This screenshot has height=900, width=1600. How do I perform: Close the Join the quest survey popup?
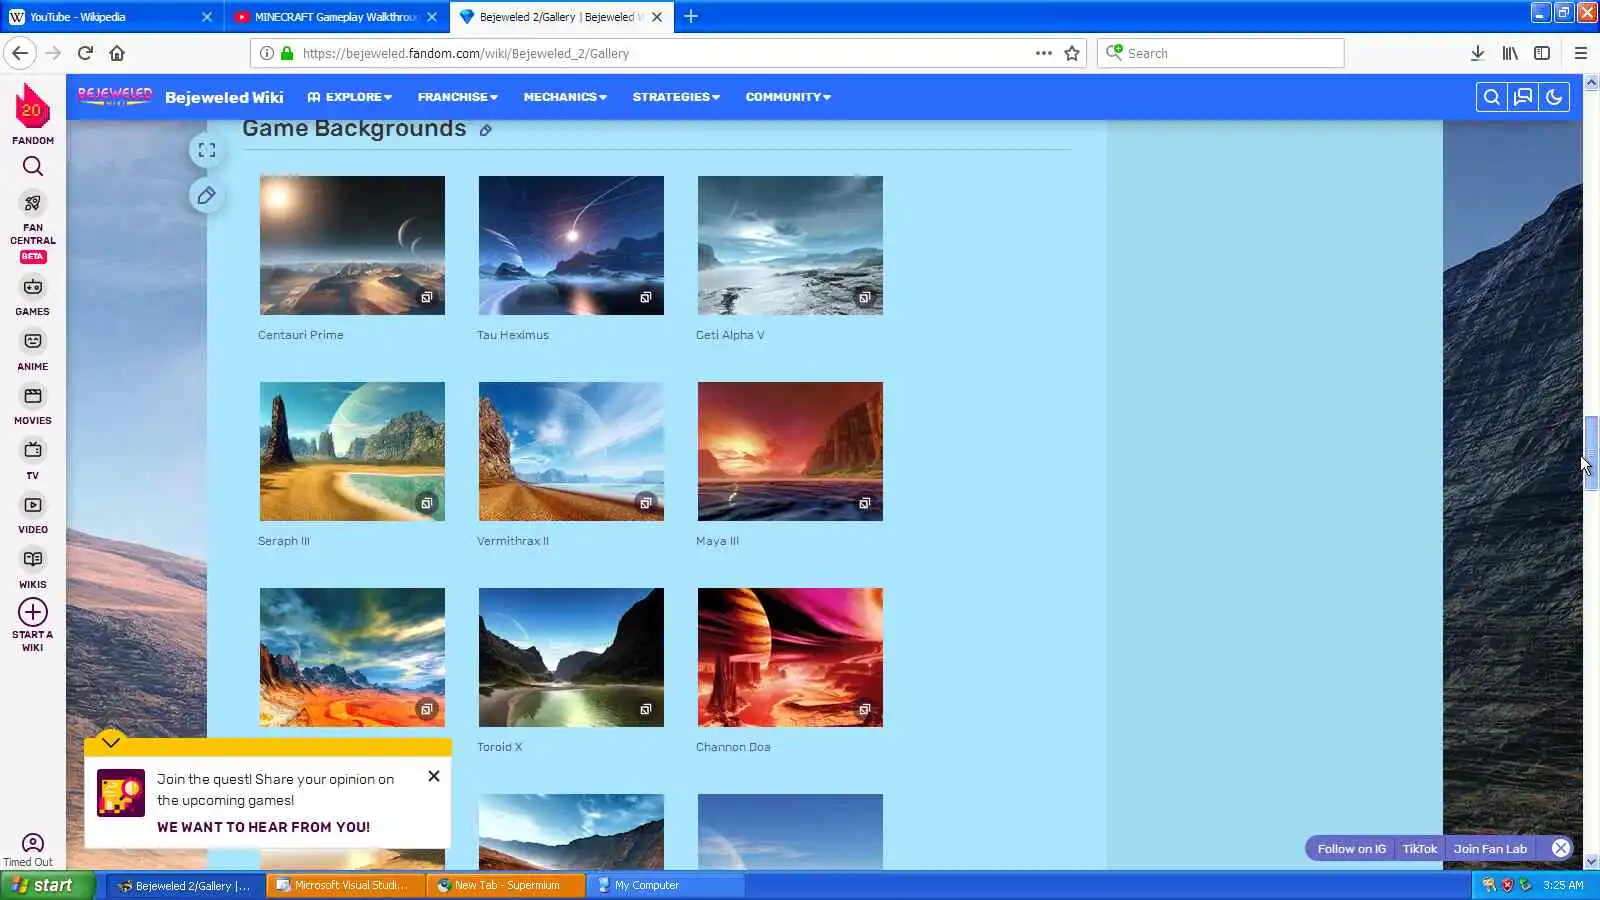coord(434,776)
